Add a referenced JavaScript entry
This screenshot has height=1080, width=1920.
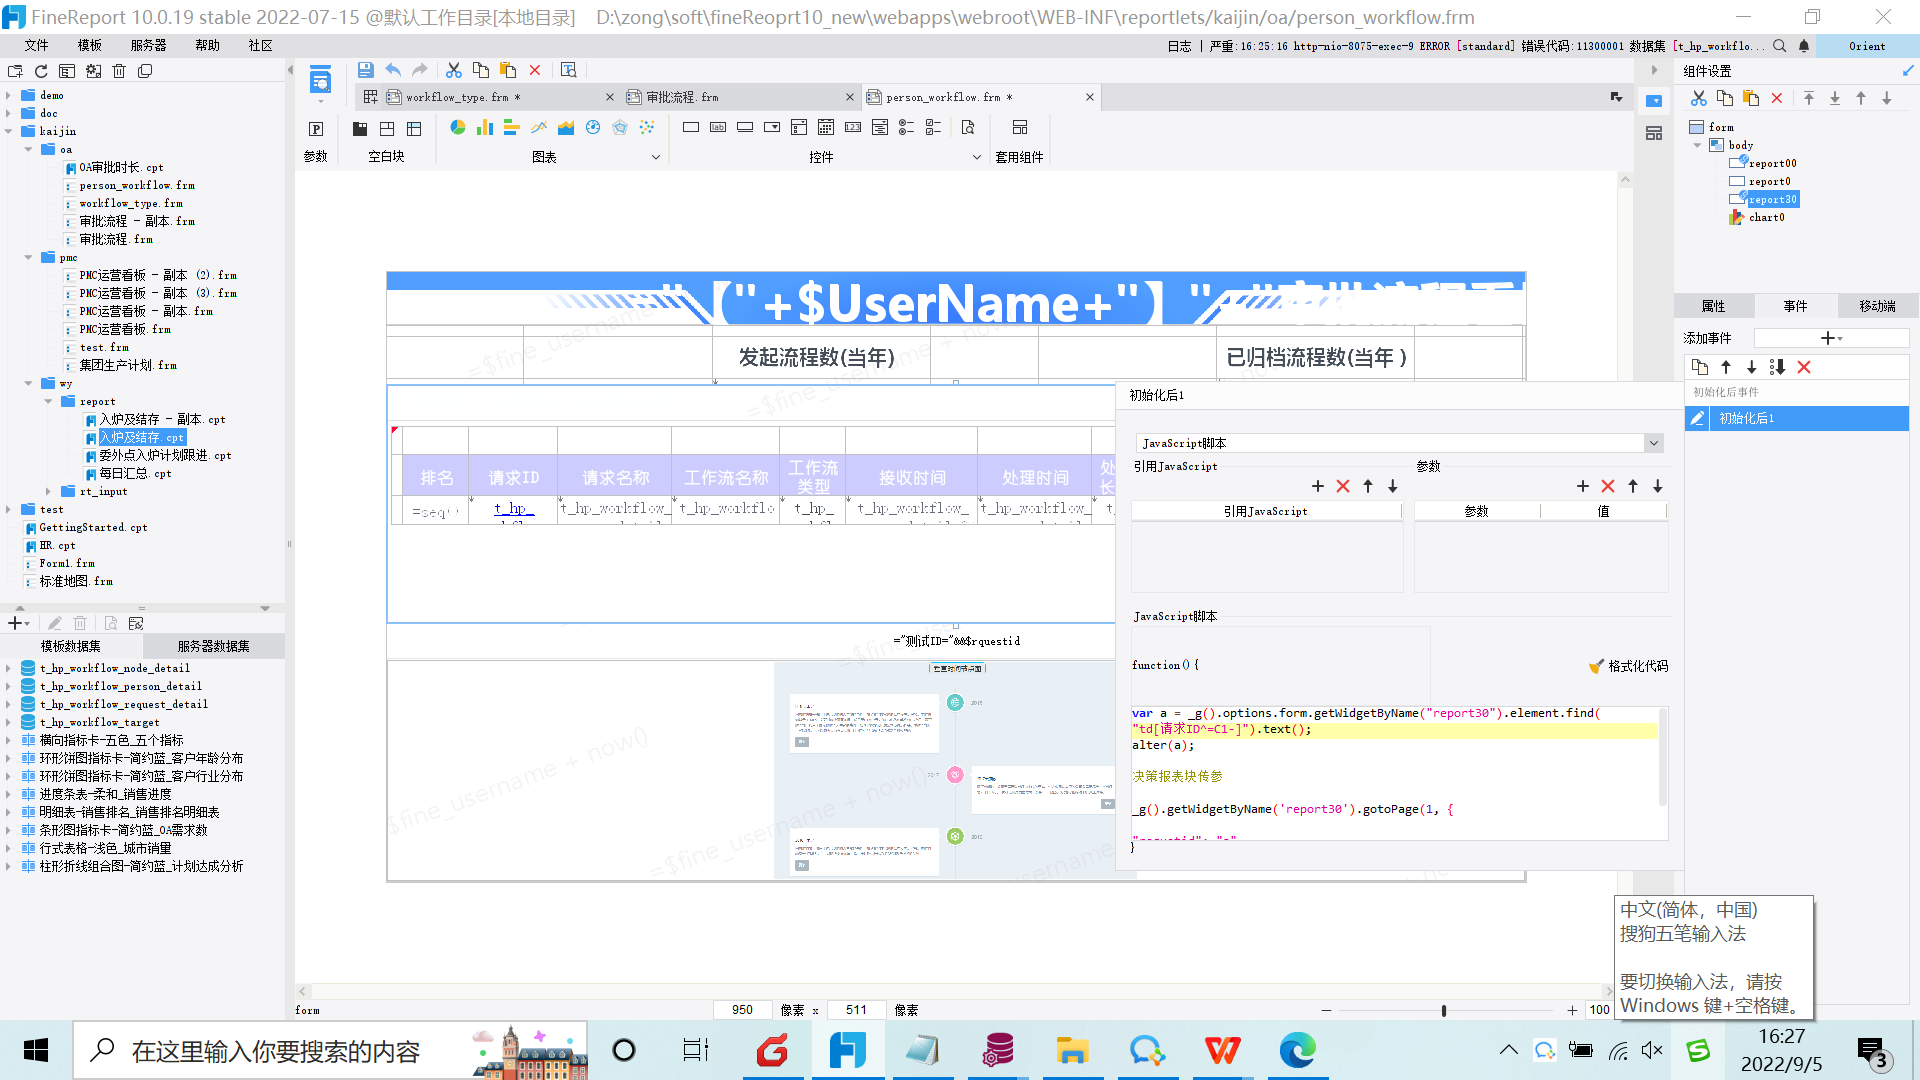click(1318, 486)
